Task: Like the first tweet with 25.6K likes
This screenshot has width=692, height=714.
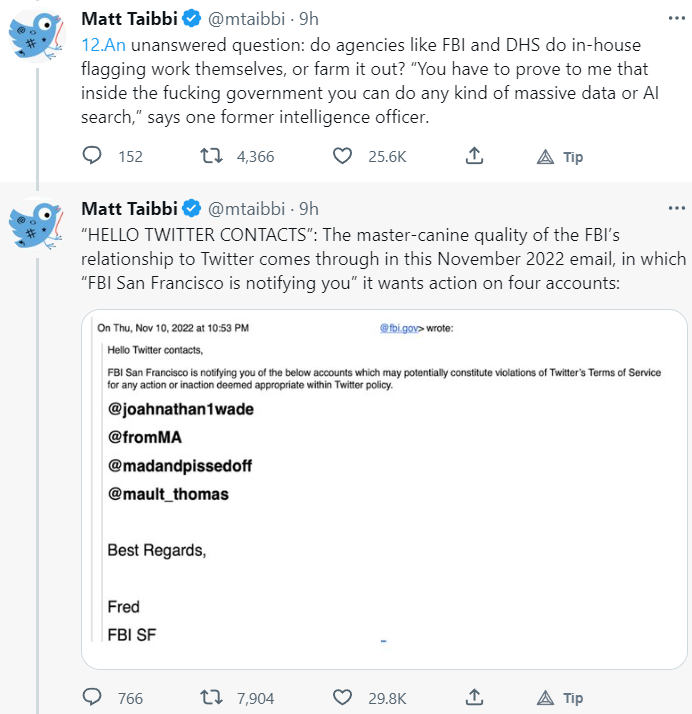Action: [x=343, y=156]
